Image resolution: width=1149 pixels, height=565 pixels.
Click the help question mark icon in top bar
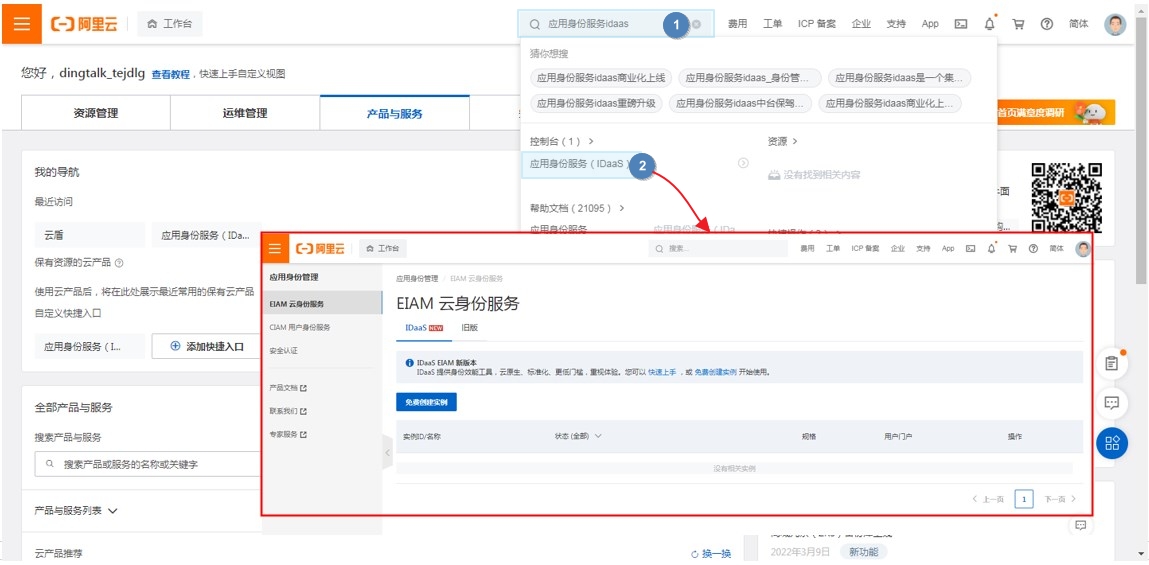tap(1047, 24)
